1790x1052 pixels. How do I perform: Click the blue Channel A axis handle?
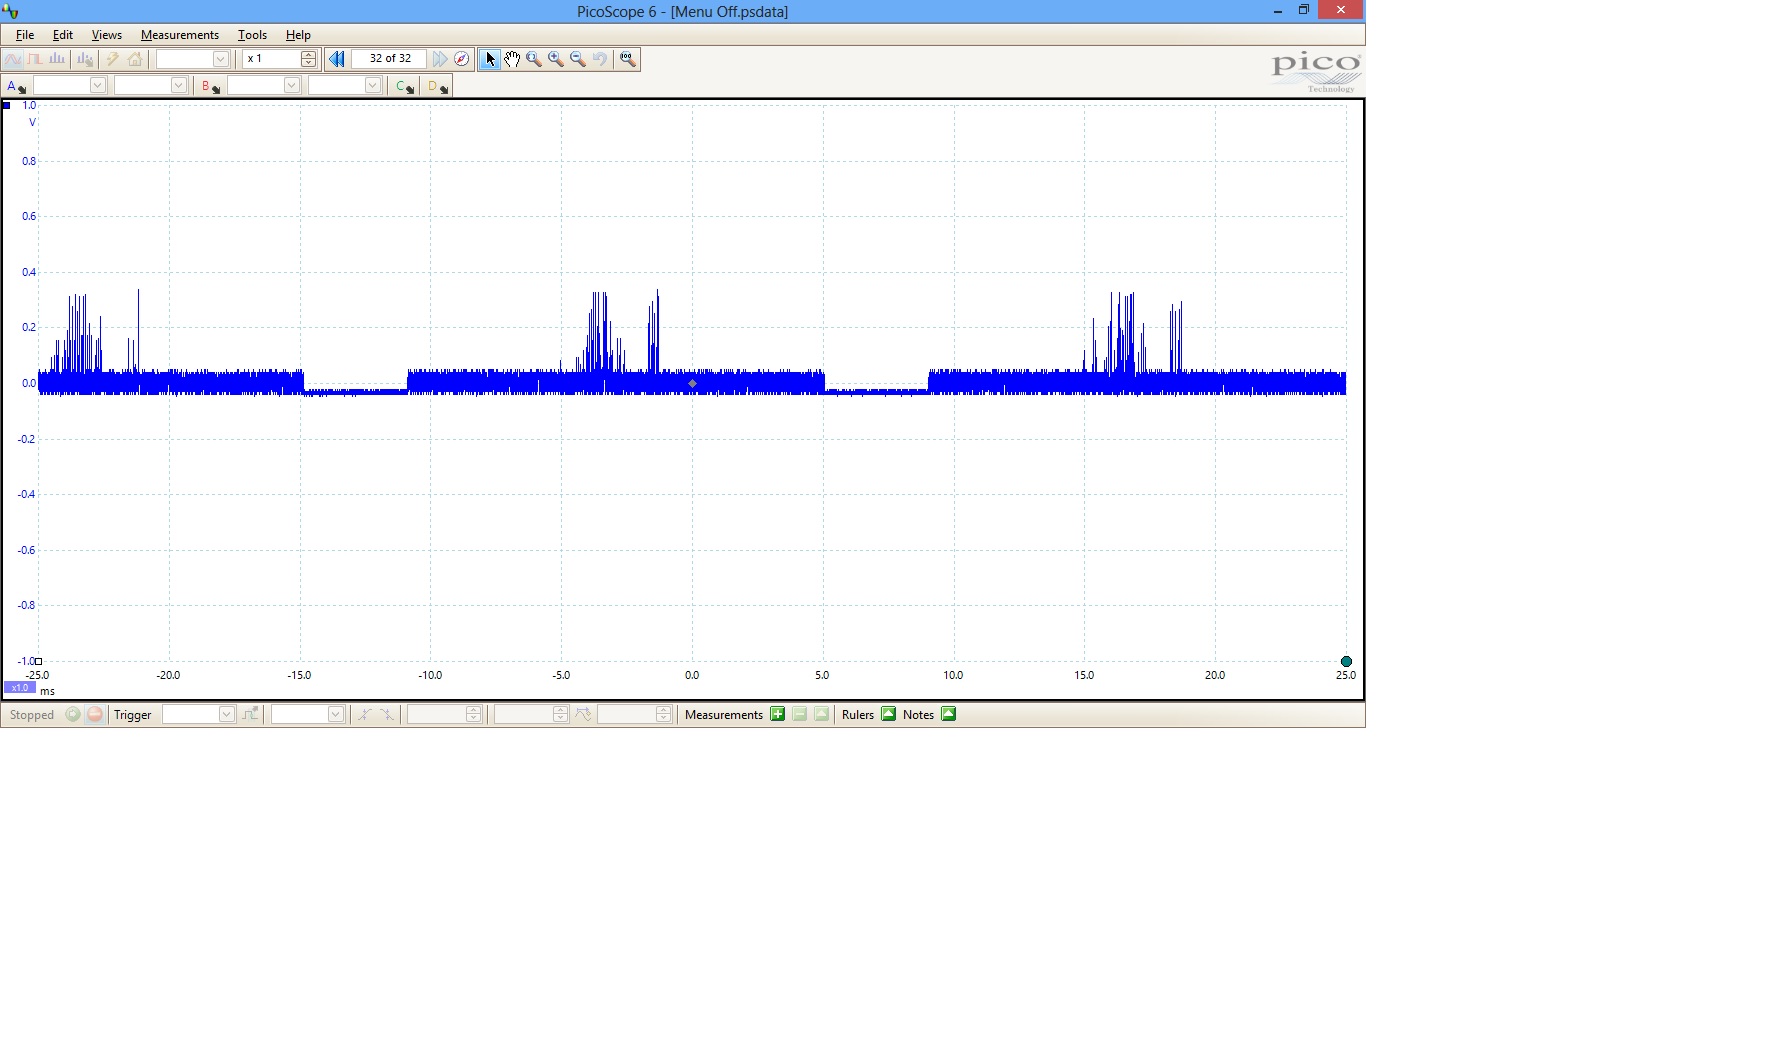click(6, 105)
